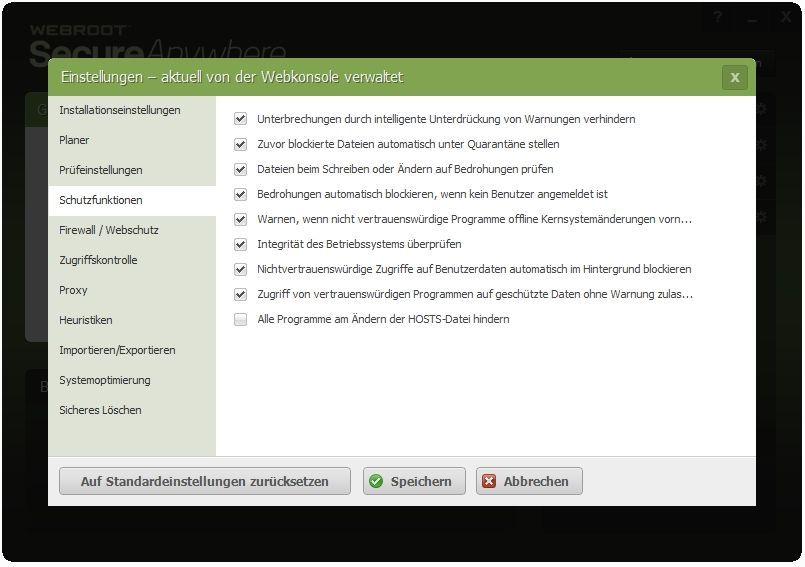This screenshot has height=567, width=805.
Task: Reset settings via Auf Standardeinstellungen zurücksetzen
Action: 205,481
